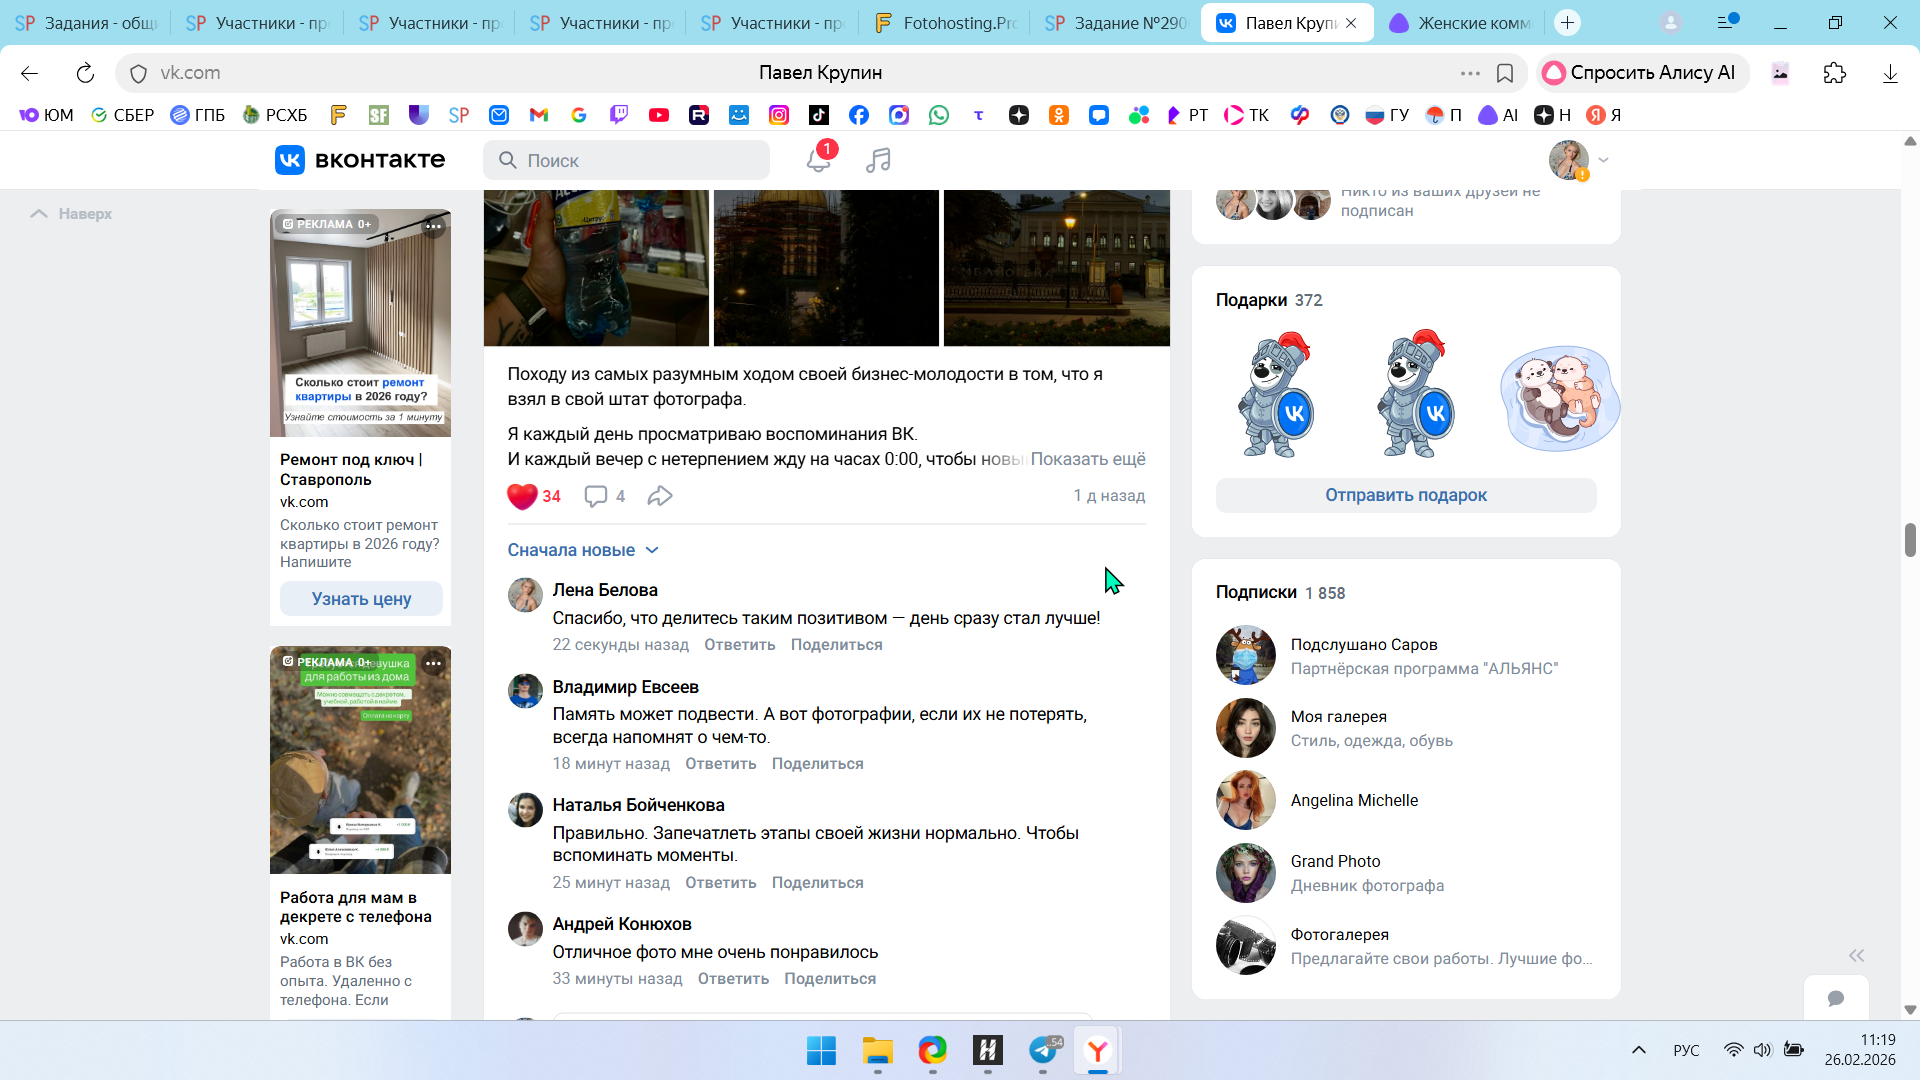The width and height of the screenshot is (1920, 1080).
Task: Open the three-dot menu on repair ad
Action: [x=433, y=226]
